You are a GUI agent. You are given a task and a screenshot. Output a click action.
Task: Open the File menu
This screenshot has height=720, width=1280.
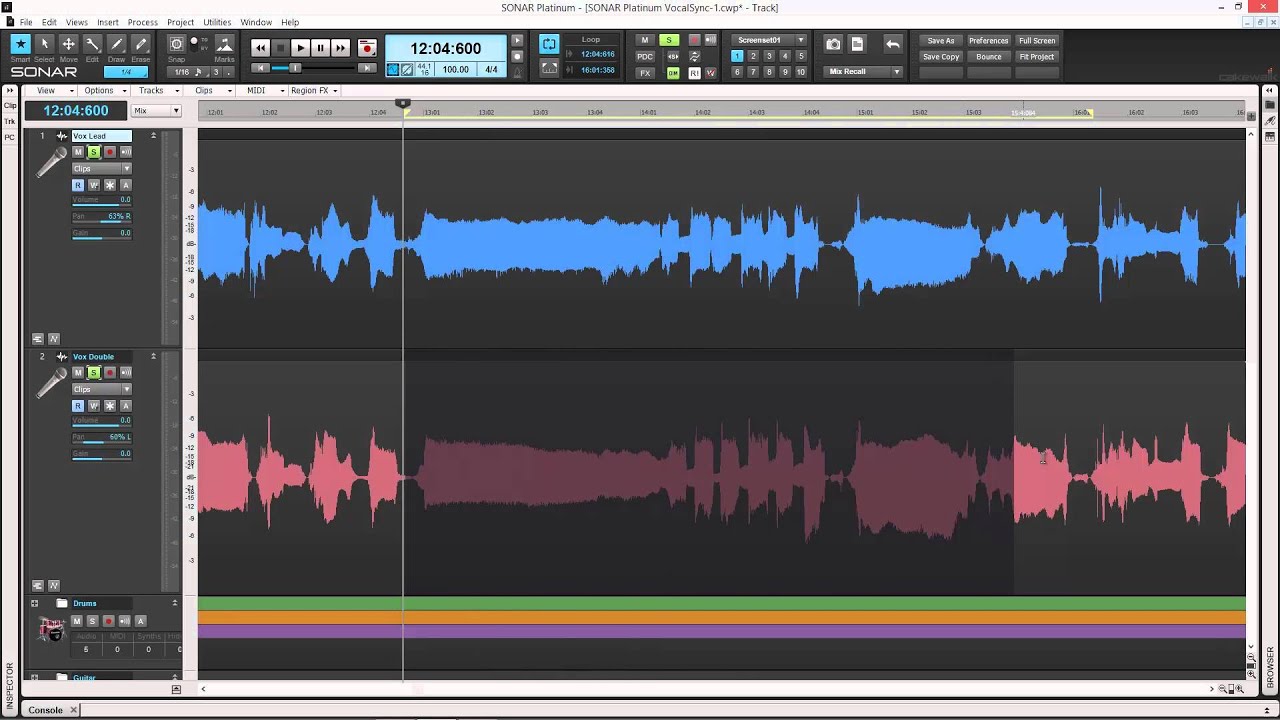pos(26,22)
